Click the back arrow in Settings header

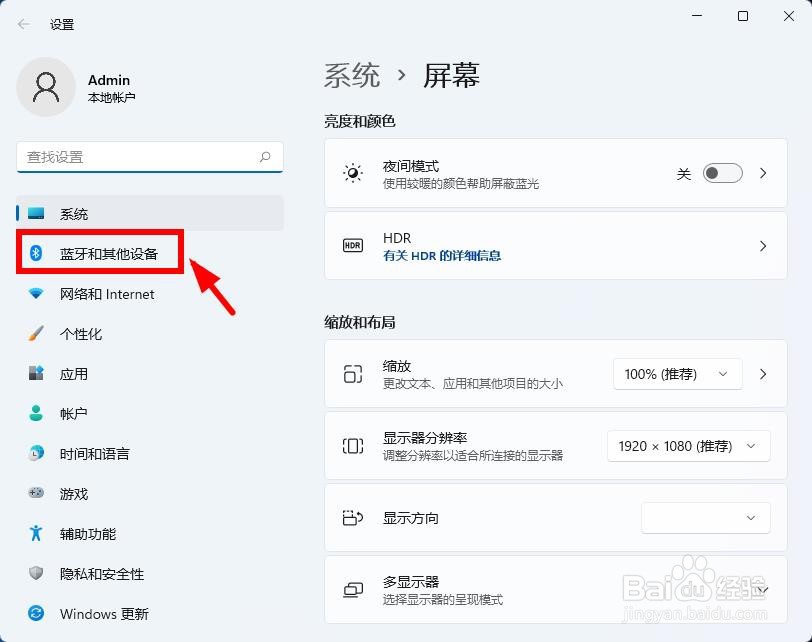(x=24, y=24)
